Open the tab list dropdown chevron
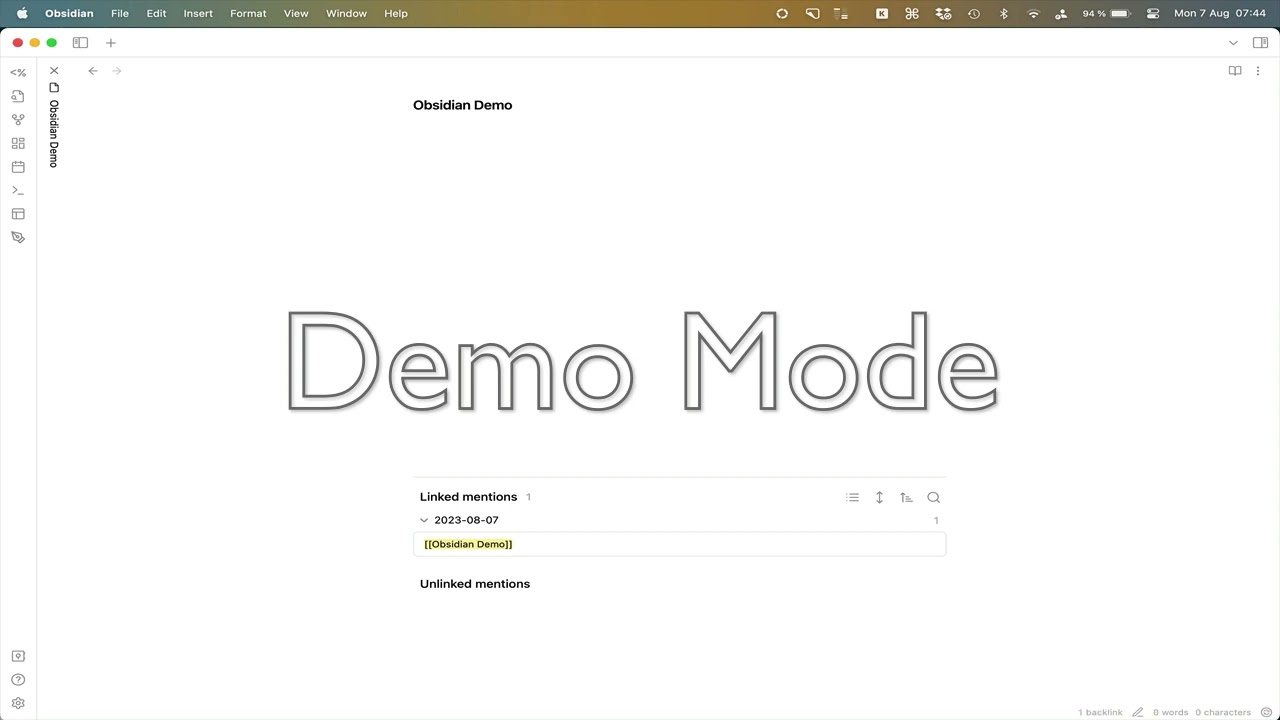The image size is (1280, 720). [x=1233, y=43]
